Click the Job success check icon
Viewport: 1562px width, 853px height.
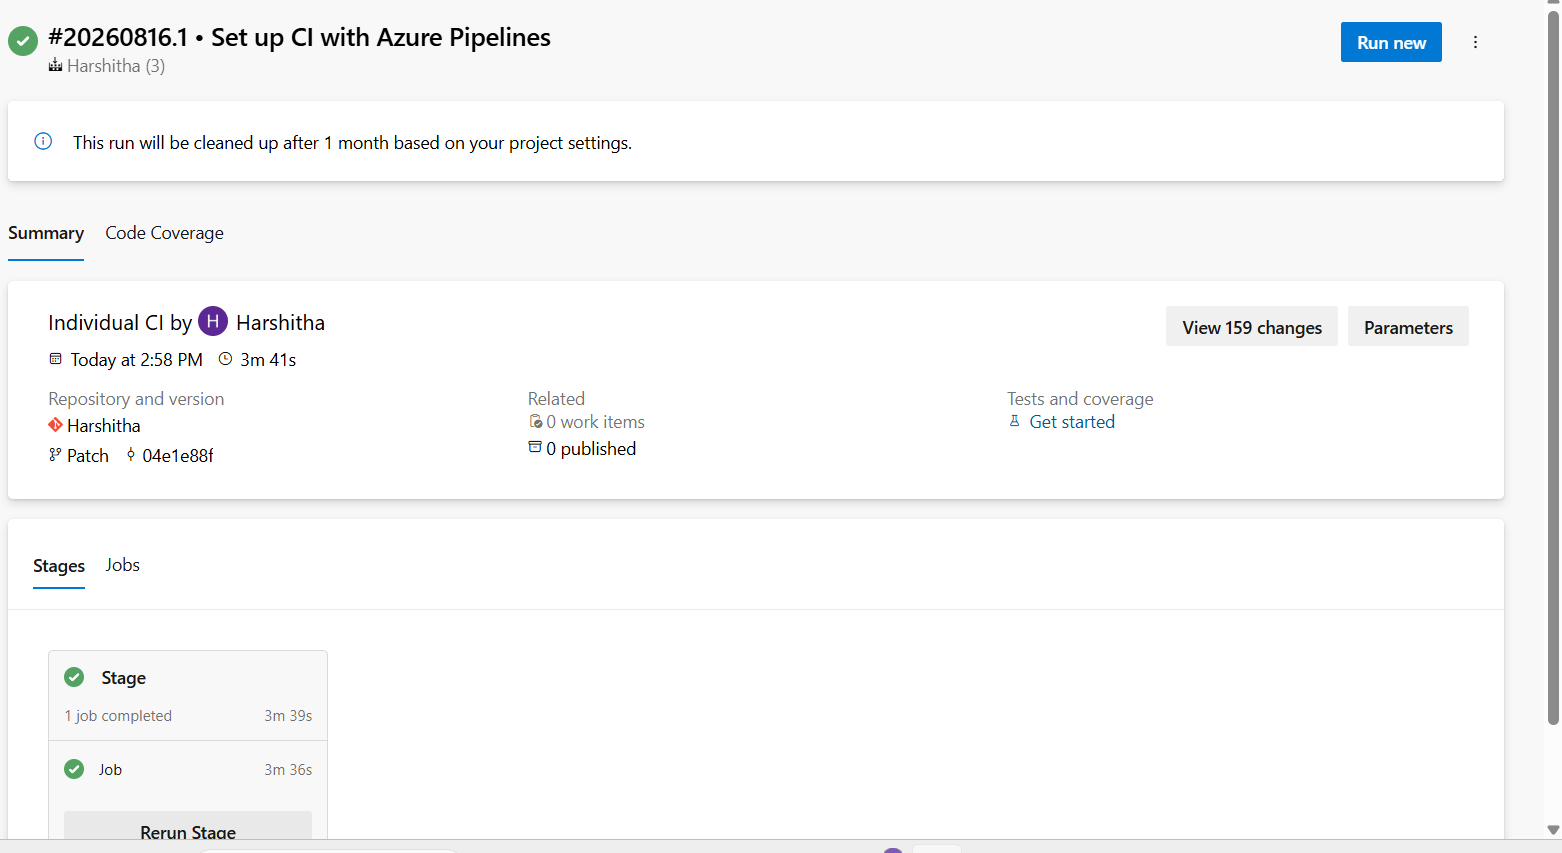coord(74,769)
